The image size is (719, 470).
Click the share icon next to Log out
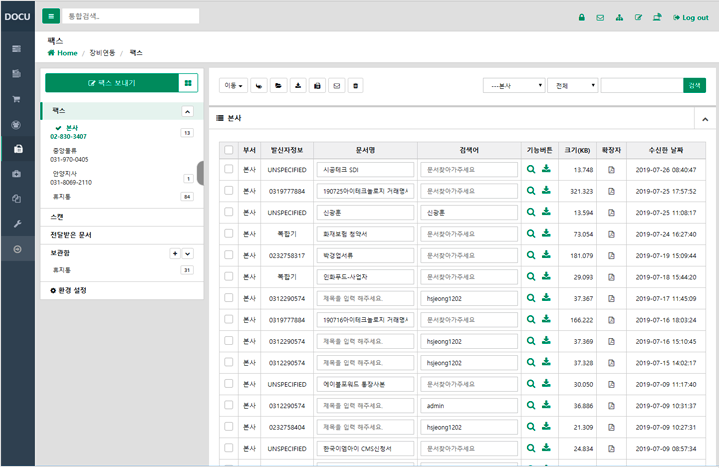657,17
